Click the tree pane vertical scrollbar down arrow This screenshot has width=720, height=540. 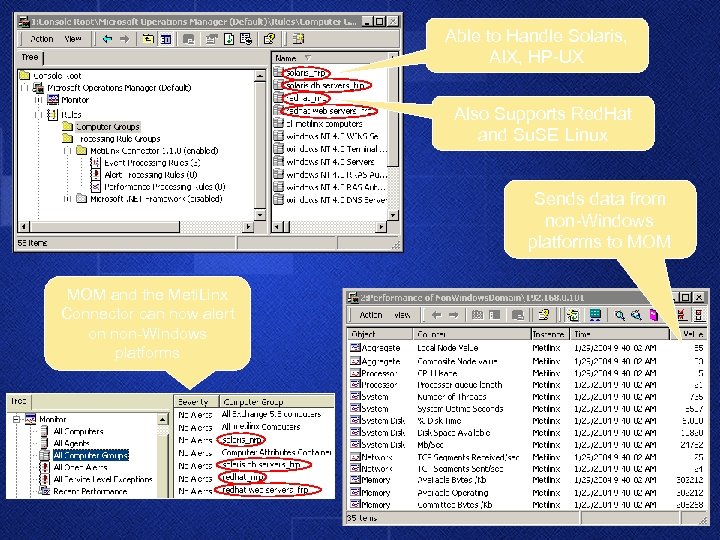click(x=260, y=214)
